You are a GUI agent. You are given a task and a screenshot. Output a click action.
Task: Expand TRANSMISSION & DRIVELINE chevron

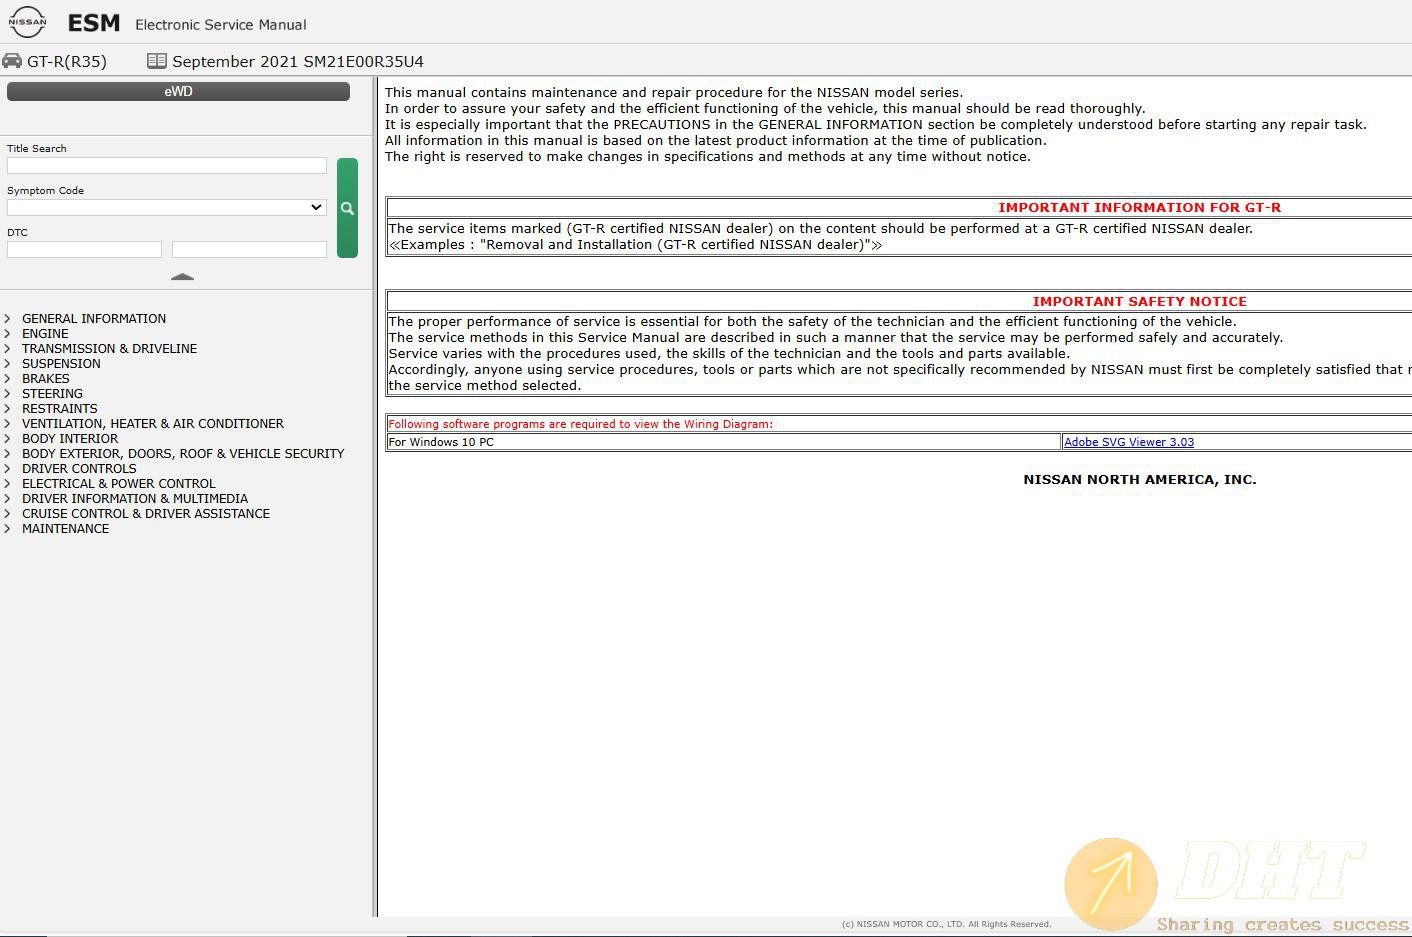8,349
